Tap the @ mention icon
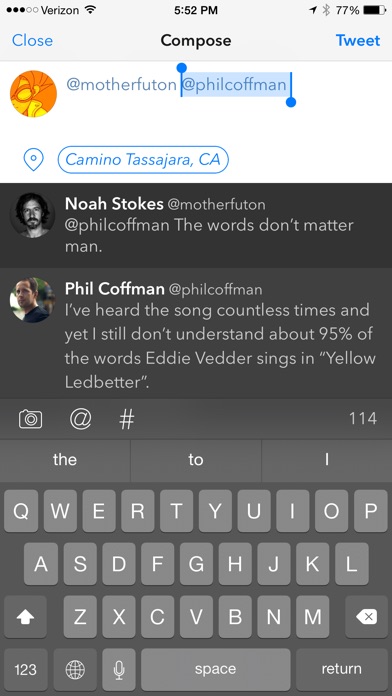 pyautogui.click(x=81, y=419)
